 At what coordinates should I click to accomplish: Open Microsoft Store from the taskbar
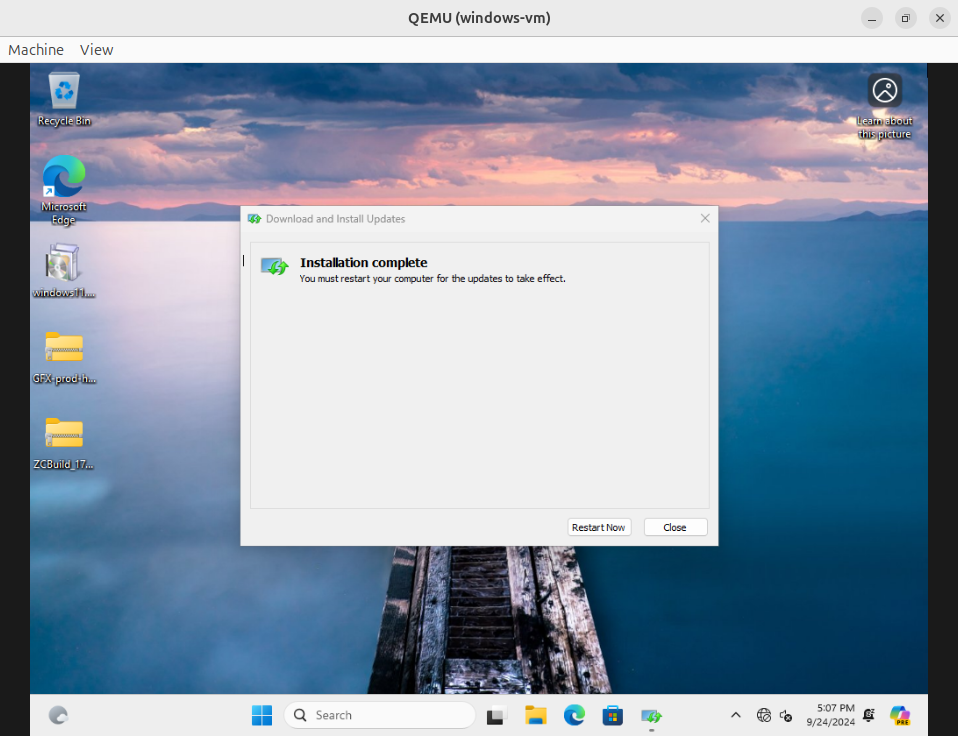tap(612, 715)
